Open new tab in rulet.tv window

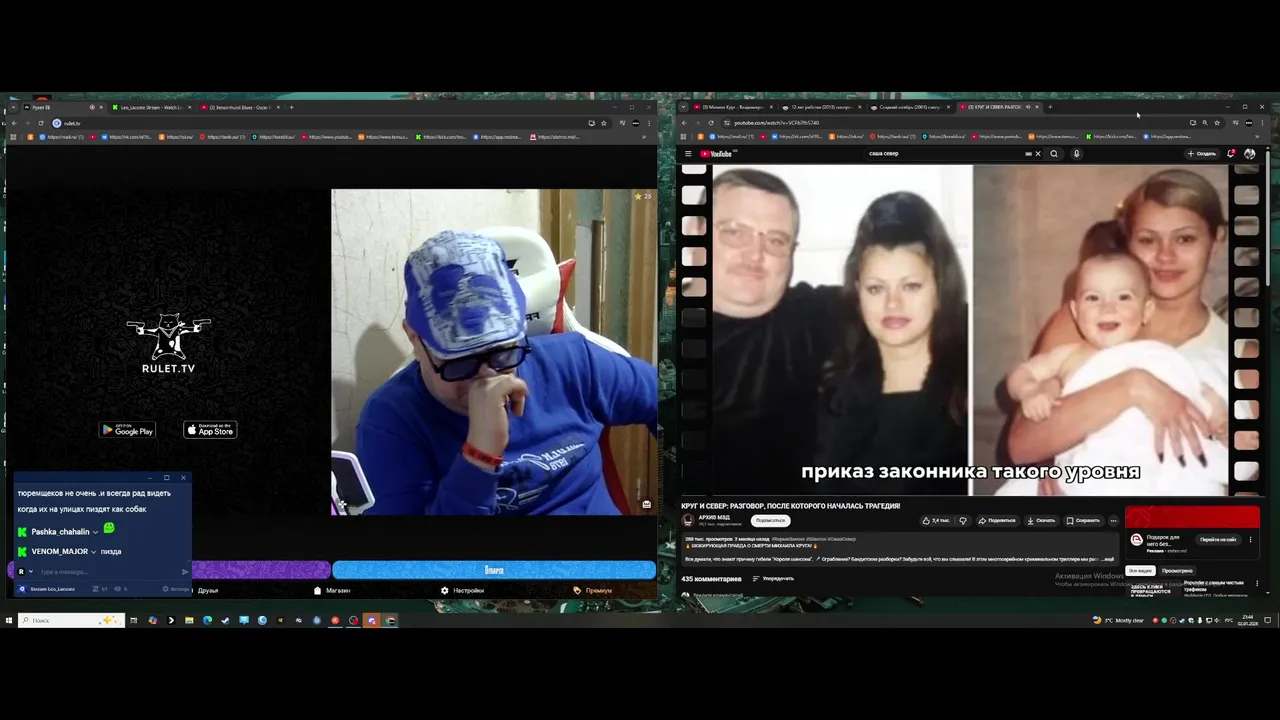pos(291,107)
